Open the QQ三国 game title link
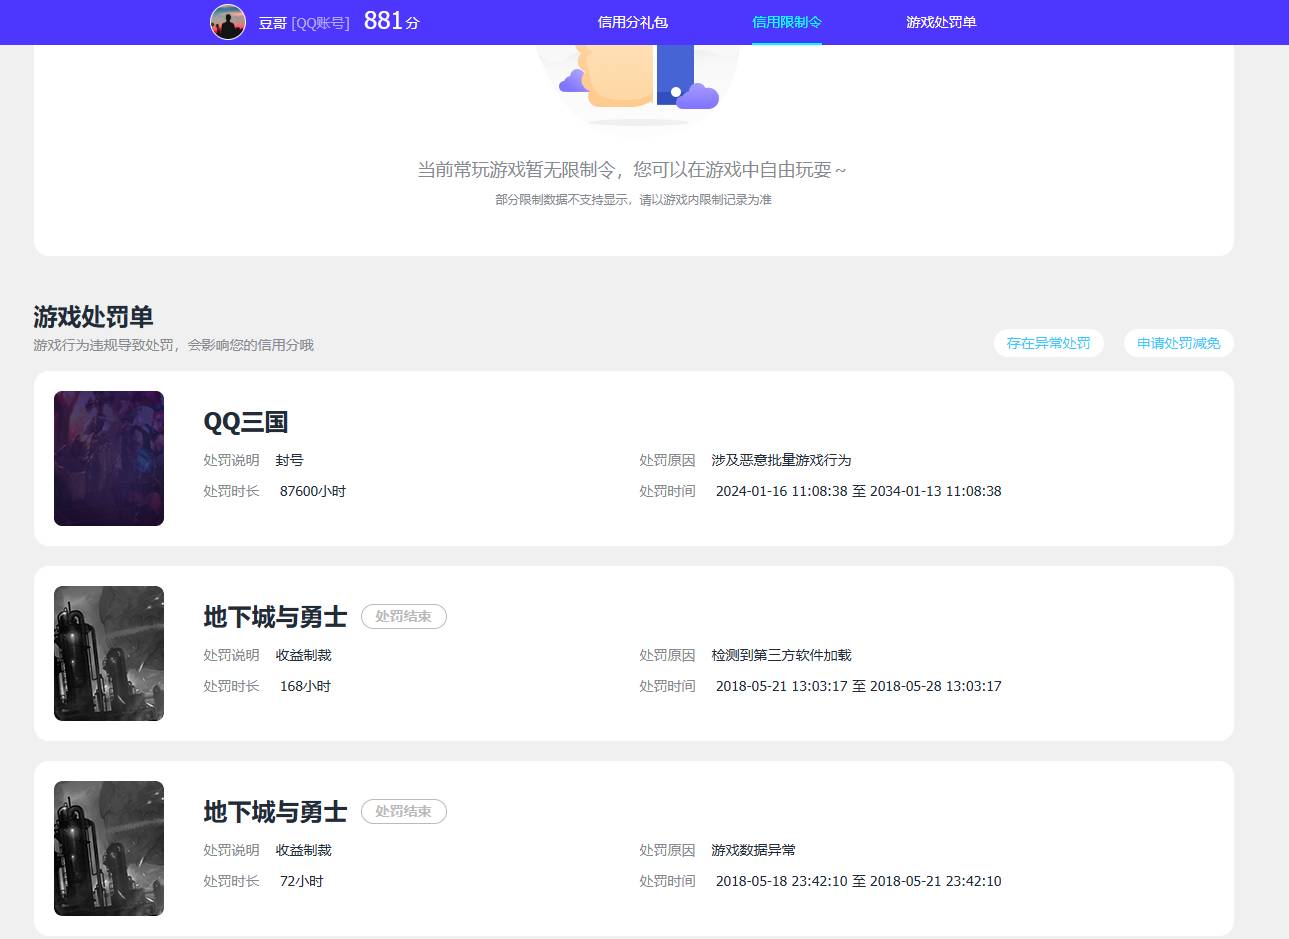Viewport: 1289px width, 939px height. (246, 421)
